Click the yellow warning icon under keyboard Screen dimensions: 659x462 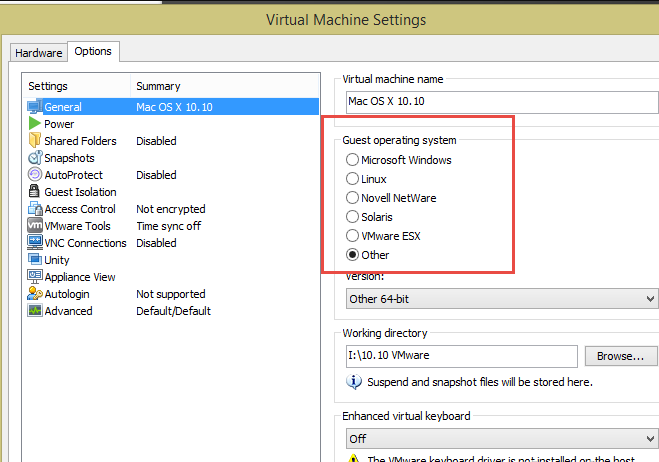coord(354,458)
